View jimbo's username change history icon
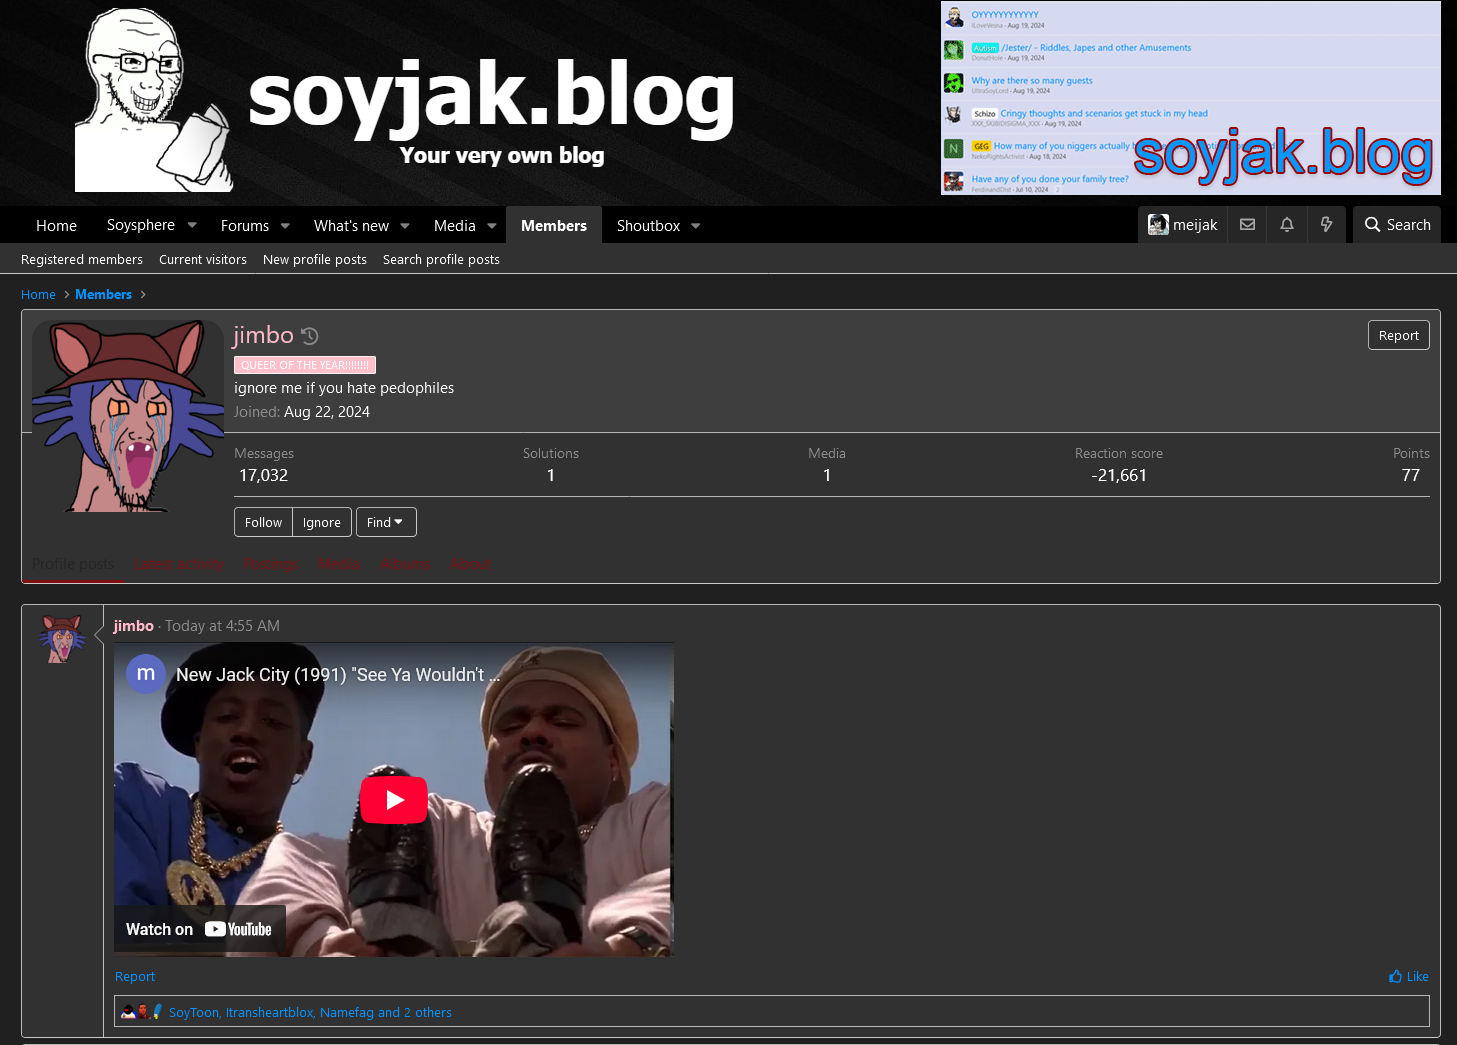The image size is (1457, 1045). coord(310,336)
